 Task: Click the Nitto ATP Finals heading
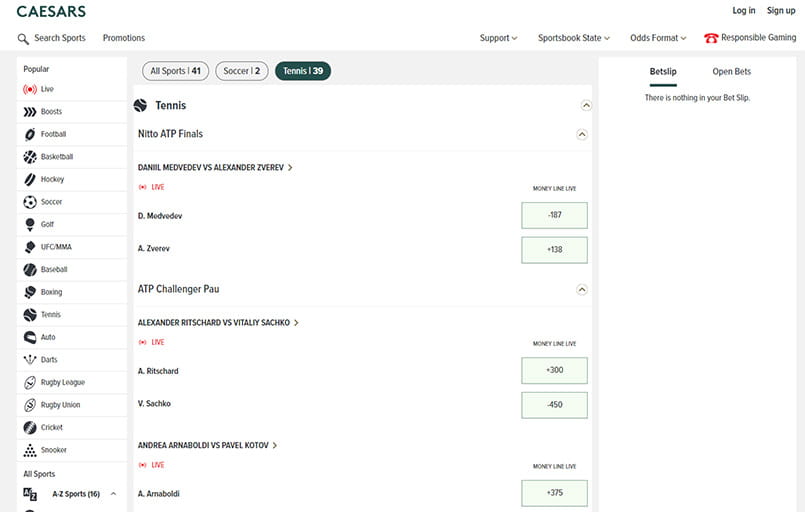pos(170,134)
